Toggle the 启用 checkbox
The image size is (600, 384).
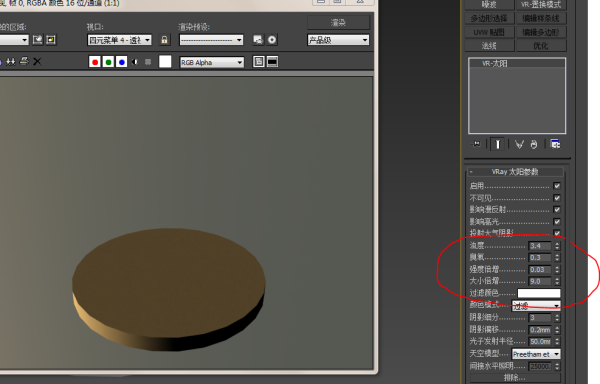tap(557, 186)
